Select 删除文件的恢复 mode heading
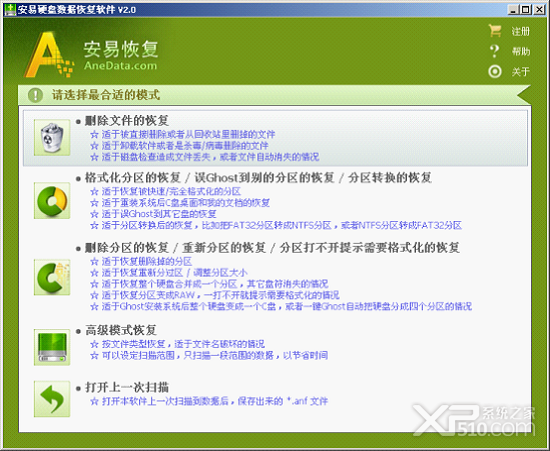The height and width of the screenshot is (451, 550). pyautogui.click(x=127, y=121)
